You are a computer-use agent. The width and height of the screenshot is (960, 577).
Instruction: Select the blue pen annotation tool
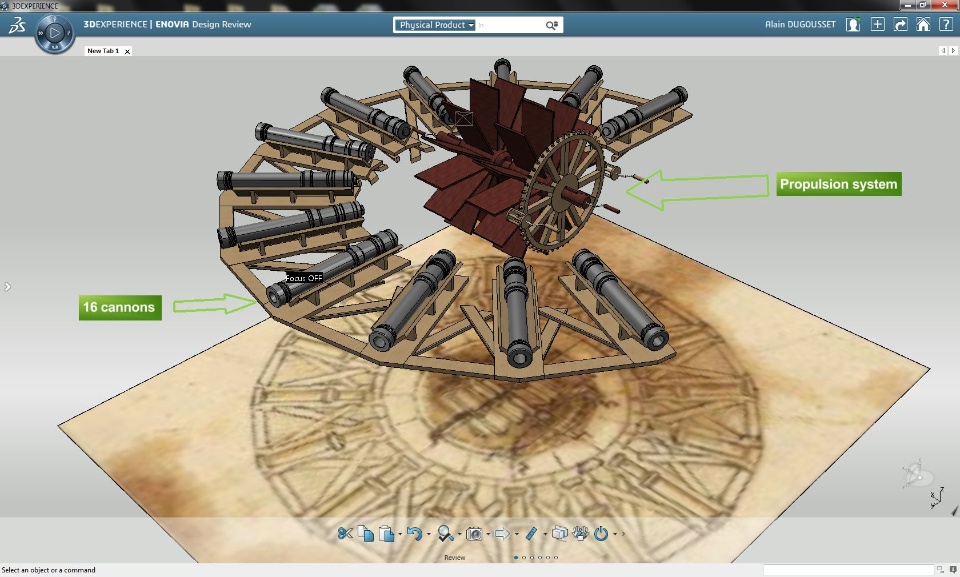(531, 534)
